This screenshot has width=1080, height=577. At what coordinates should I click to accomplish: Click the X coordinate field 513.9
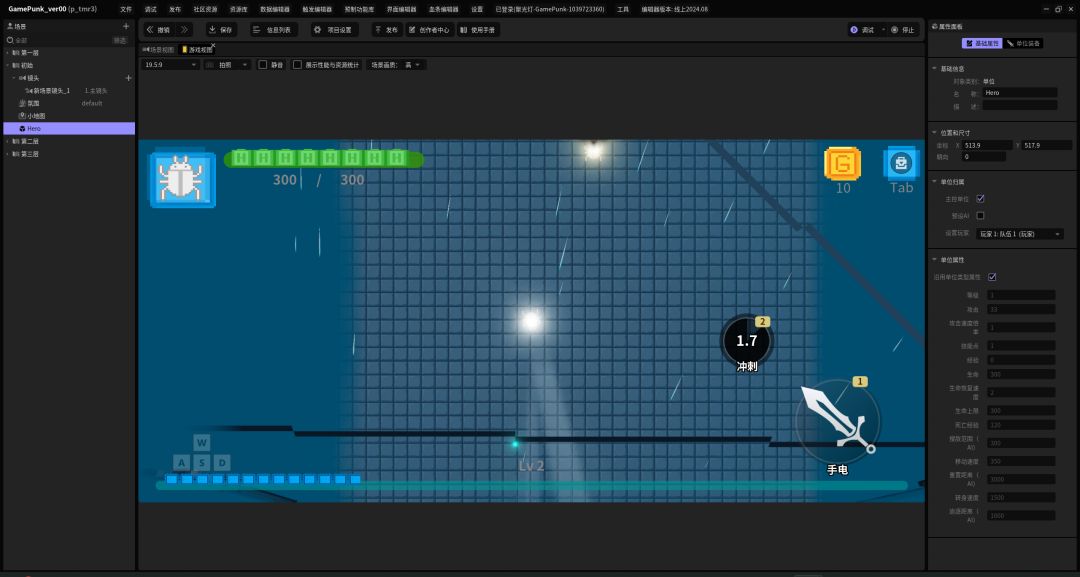pyautogui.click(x=988, y=145)
